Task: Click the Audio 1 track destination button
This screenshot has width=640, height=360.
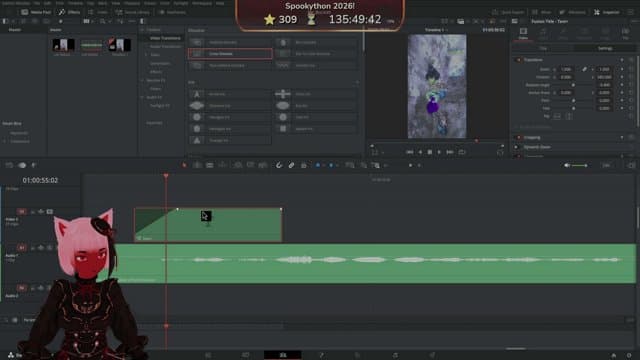Action: pos(22,247)
